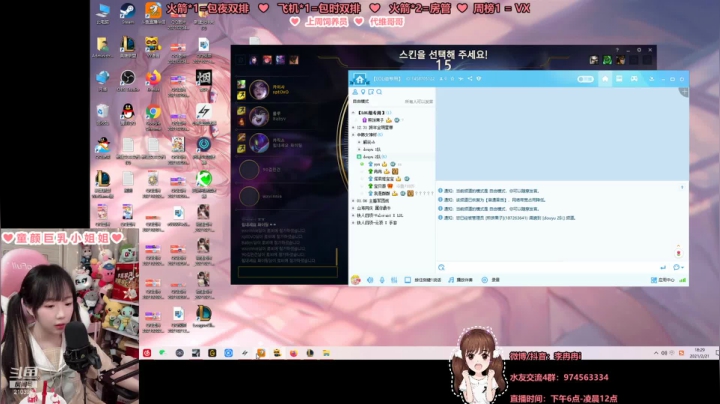This screenshot has width=720, height=404.
Task: Mute the speaker in the YY bottom toolbar
Action: (x=370, y=280)
